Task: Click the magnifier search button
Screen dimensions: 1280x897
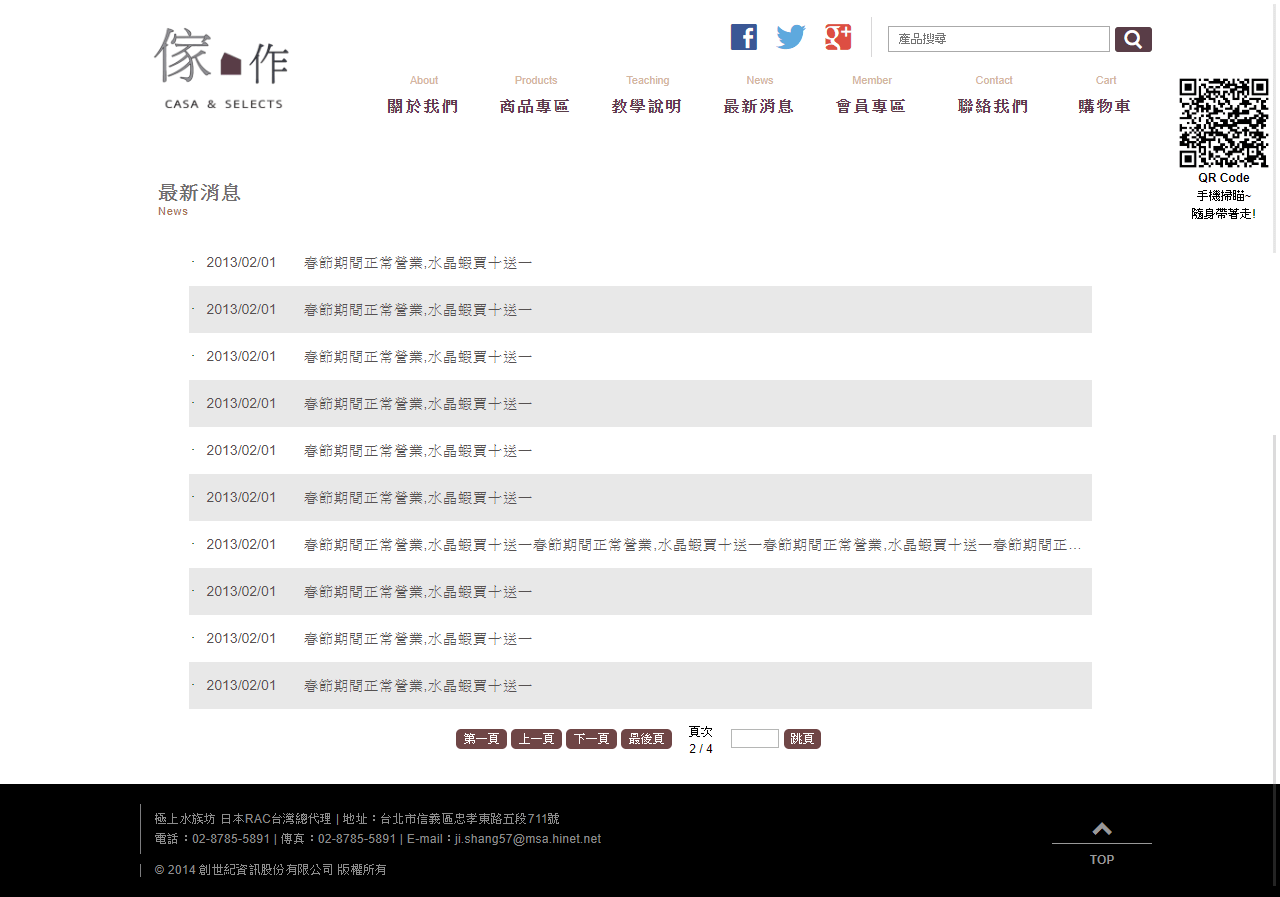Action: (1133, 39)
